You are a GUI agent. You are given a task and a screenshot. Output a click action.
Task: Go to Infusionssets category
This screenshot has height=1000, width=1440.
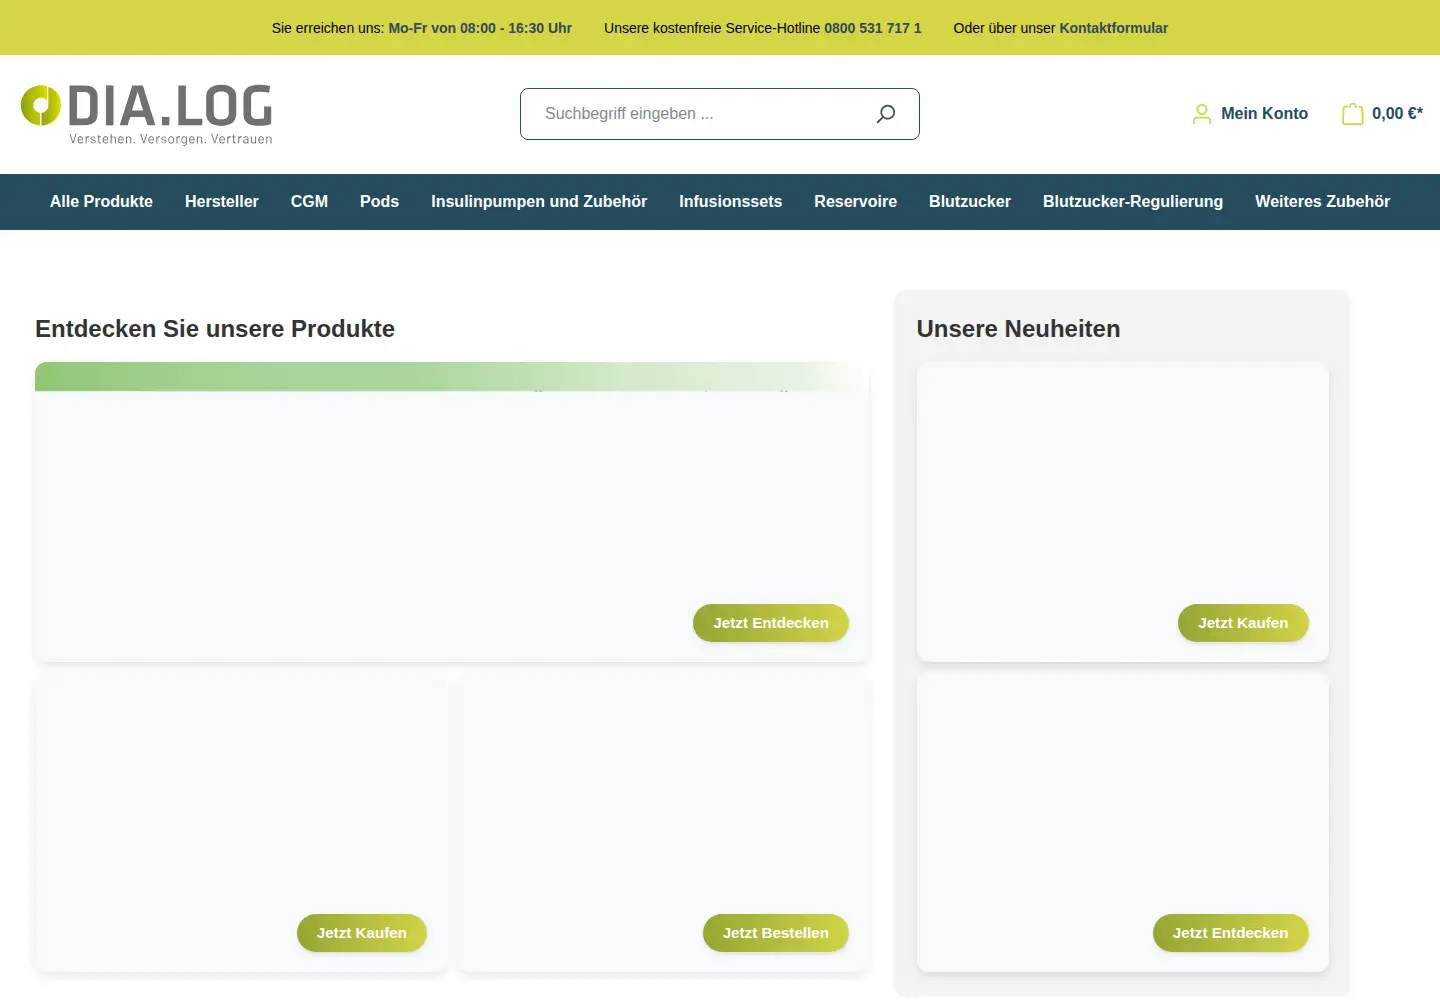(x=730, y=202)
